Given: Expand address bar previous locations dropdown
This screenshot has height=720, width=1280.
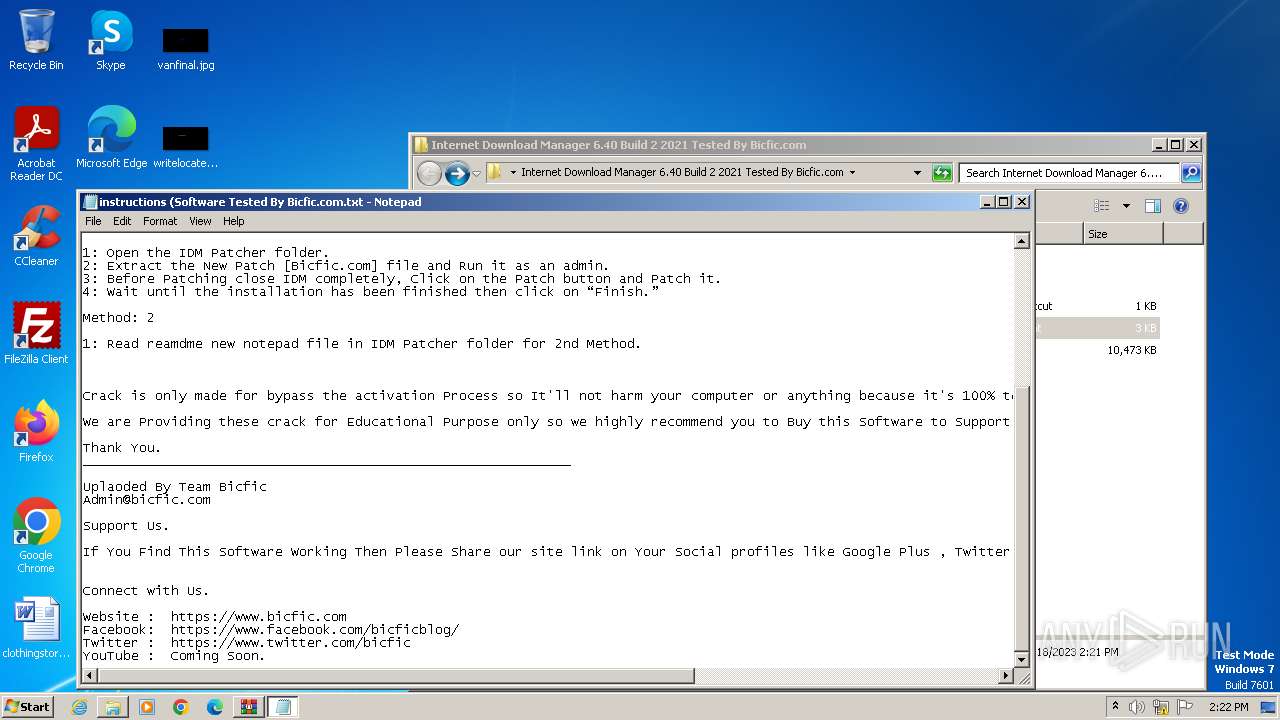Looking at the screenshot, I should (x=917, y=173).
